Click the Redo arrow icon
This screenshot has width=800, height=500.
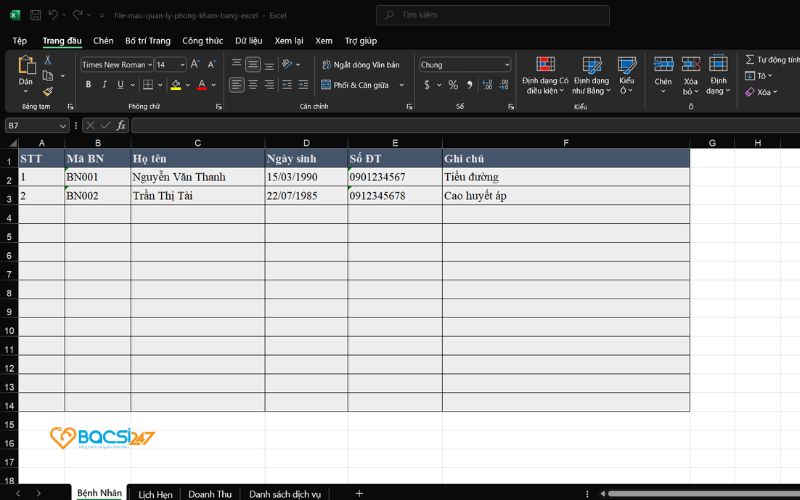pyautogui.click(x=78, y=15)
